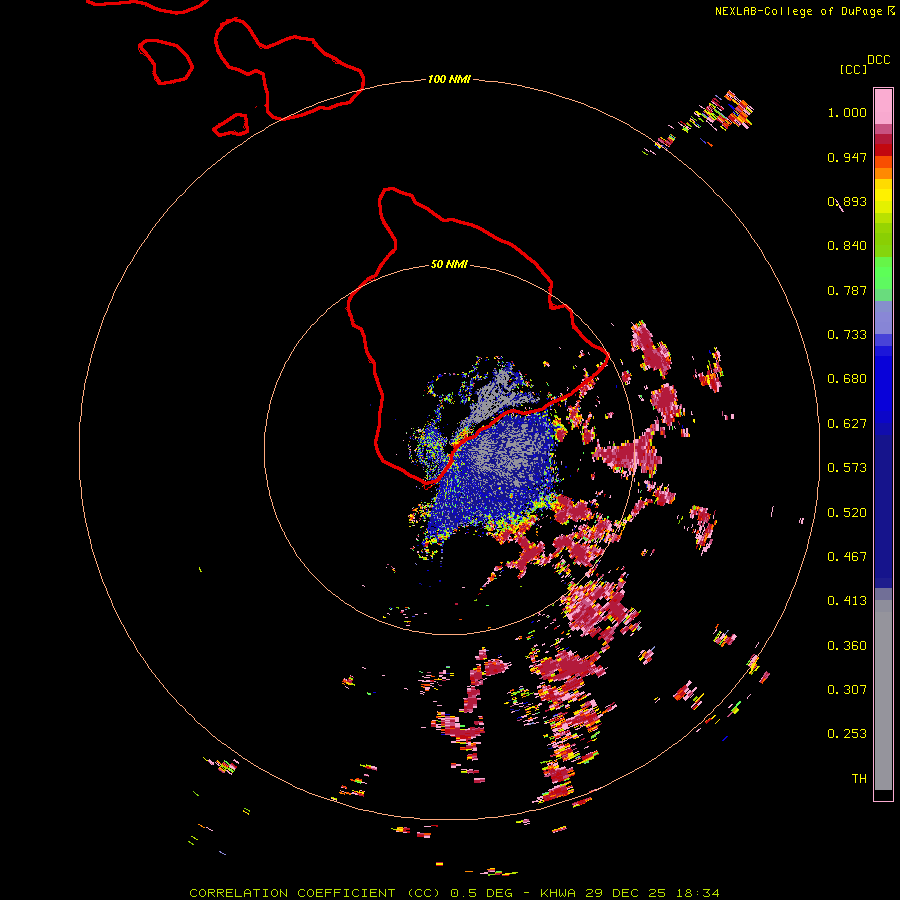Click the 1.000 legend value
The width and height of the screenshot is (900, 900).
click(x=847, y=112)
